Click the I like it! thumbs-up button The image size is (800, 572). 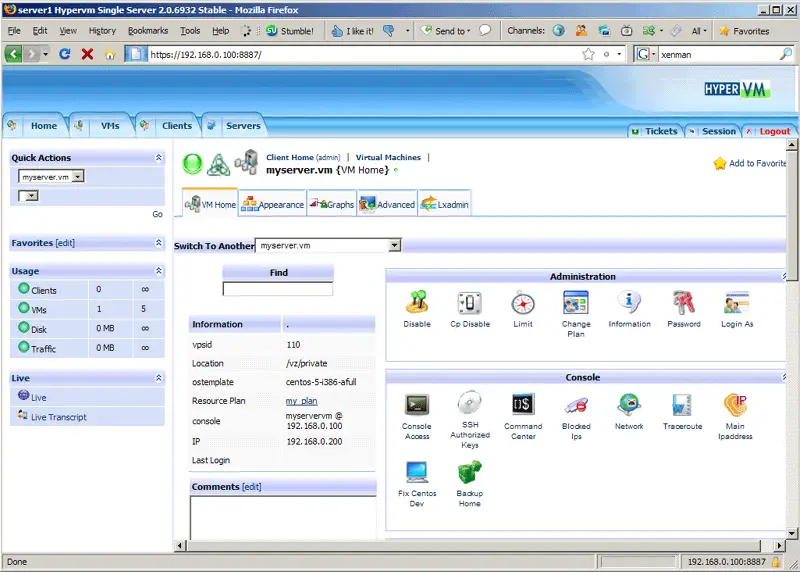click(352, 31)
